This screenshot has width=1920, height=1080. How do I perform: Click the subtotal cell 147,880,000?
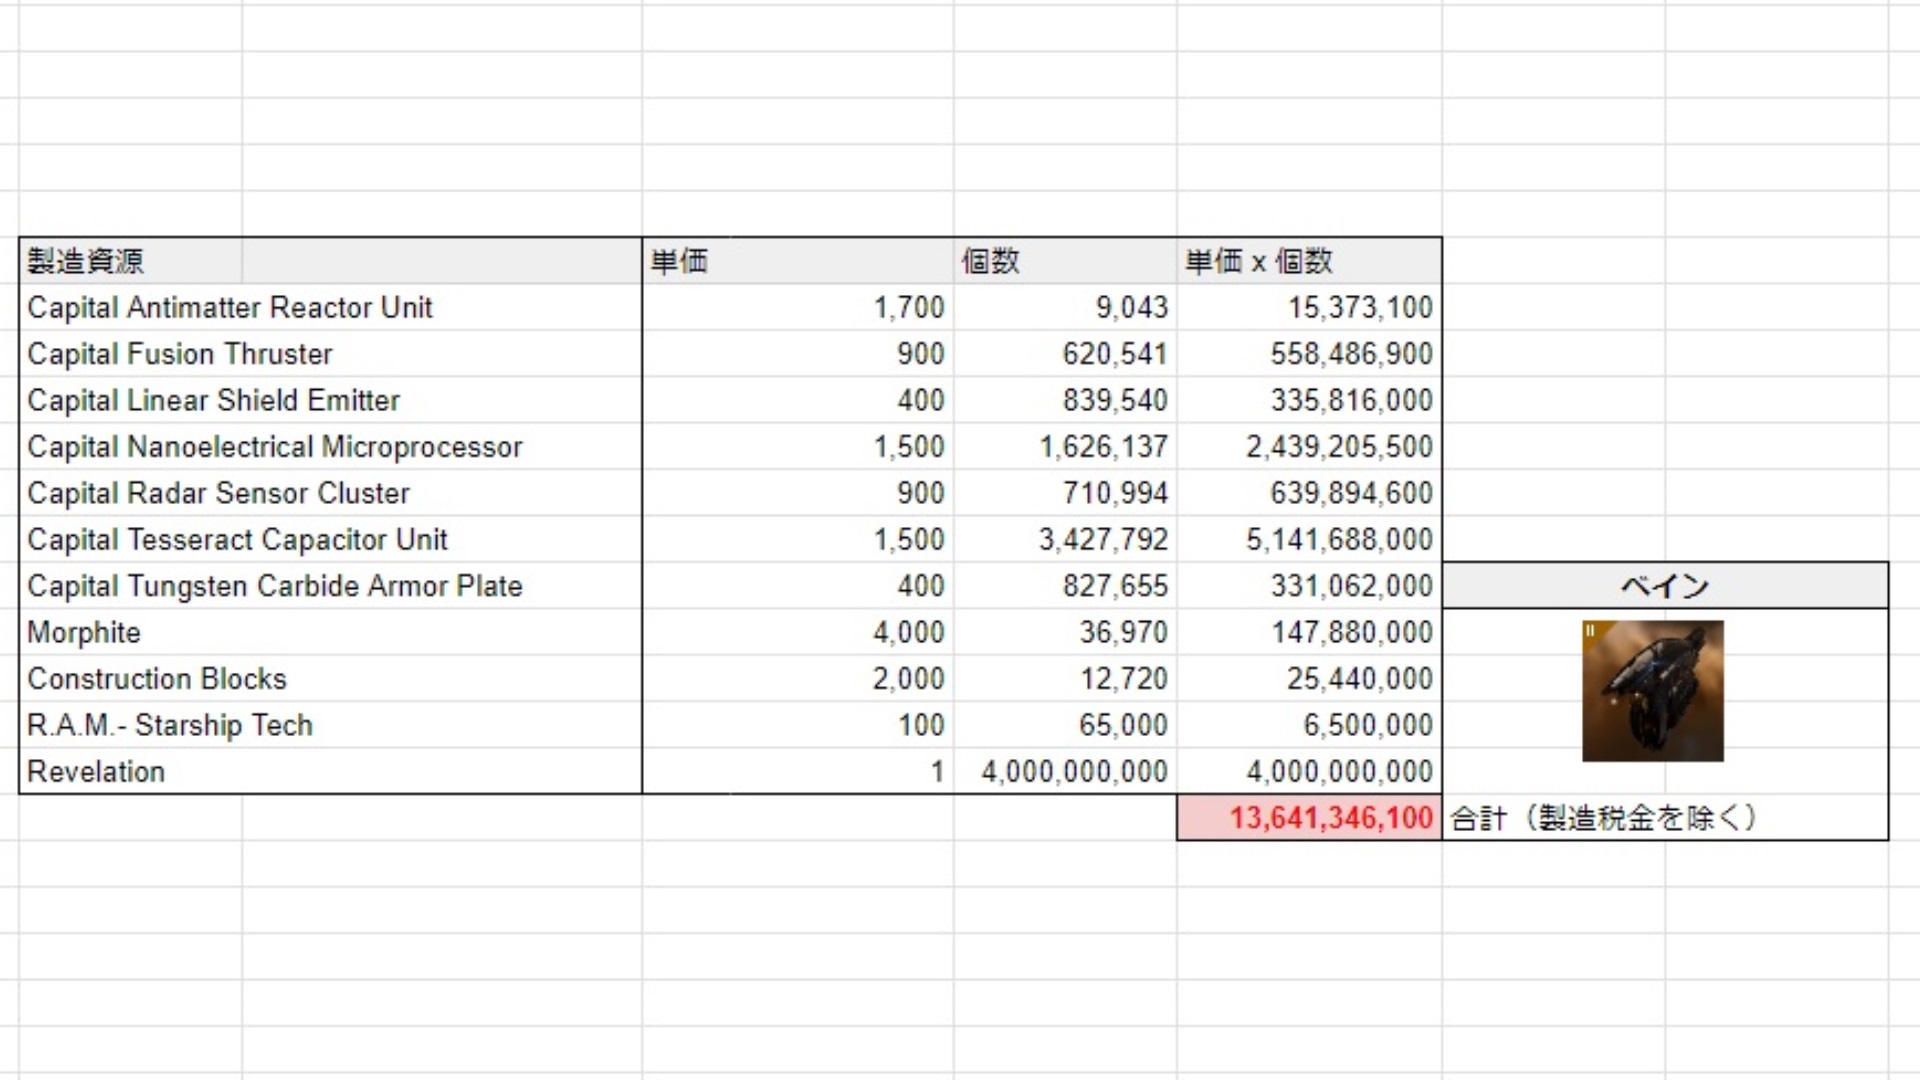click(1309, 633)
